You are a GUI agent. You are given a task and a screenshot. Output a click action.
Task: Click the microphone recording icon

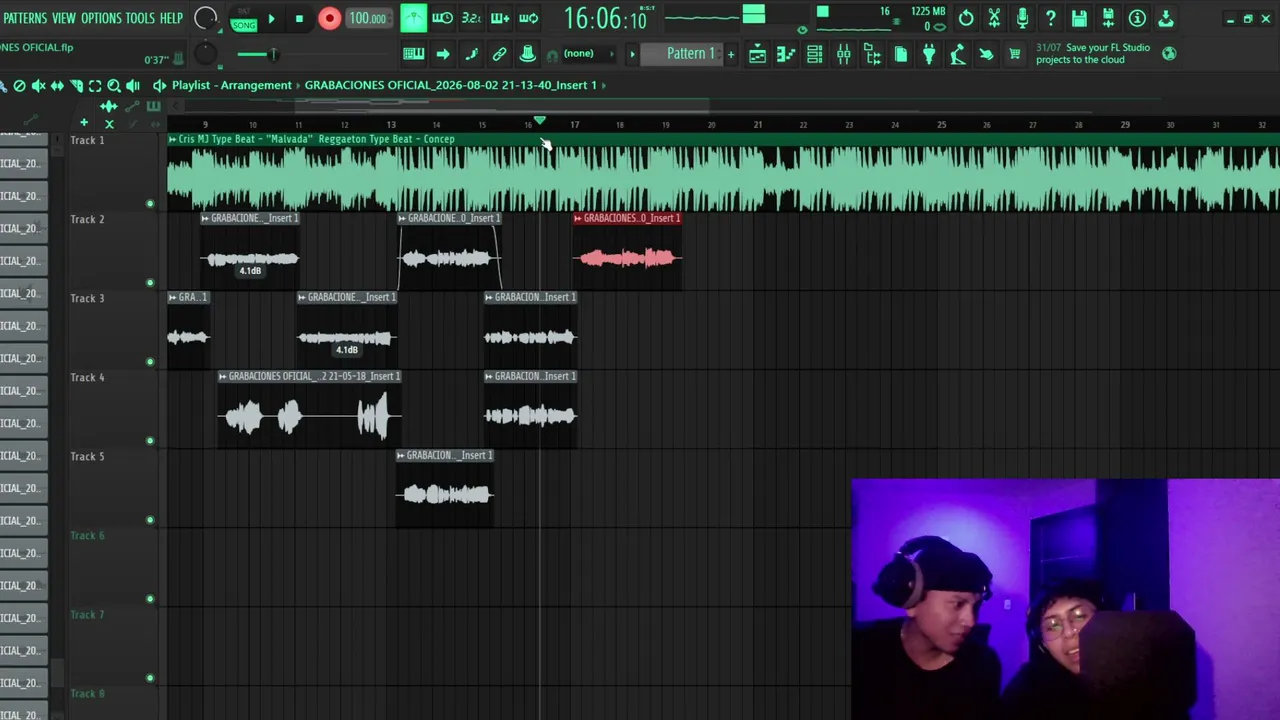pyautogui.click(x=1022, y=18)
